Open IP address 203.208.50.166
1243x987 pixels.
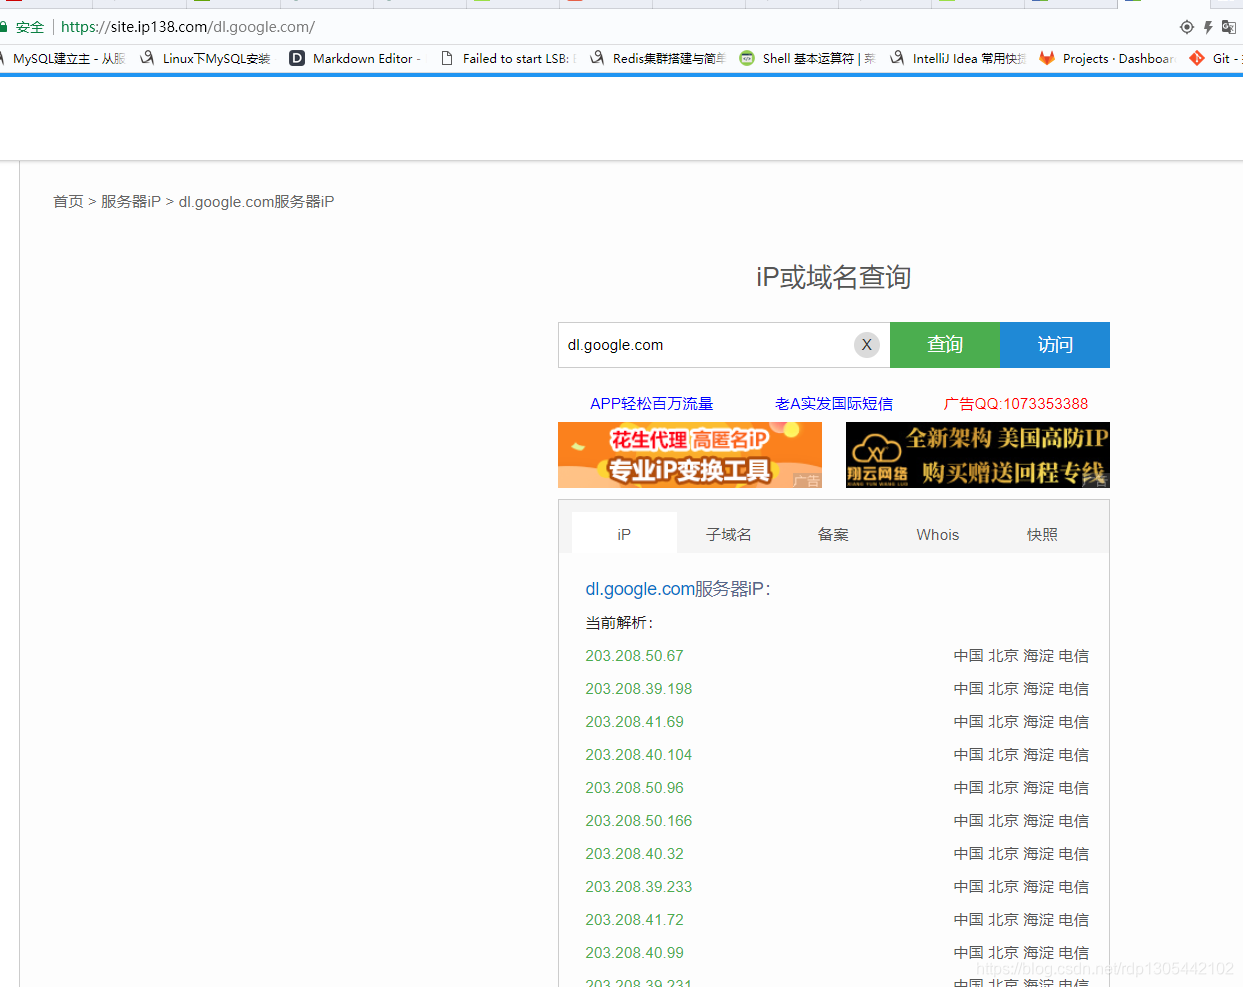[x=639, y=821]
